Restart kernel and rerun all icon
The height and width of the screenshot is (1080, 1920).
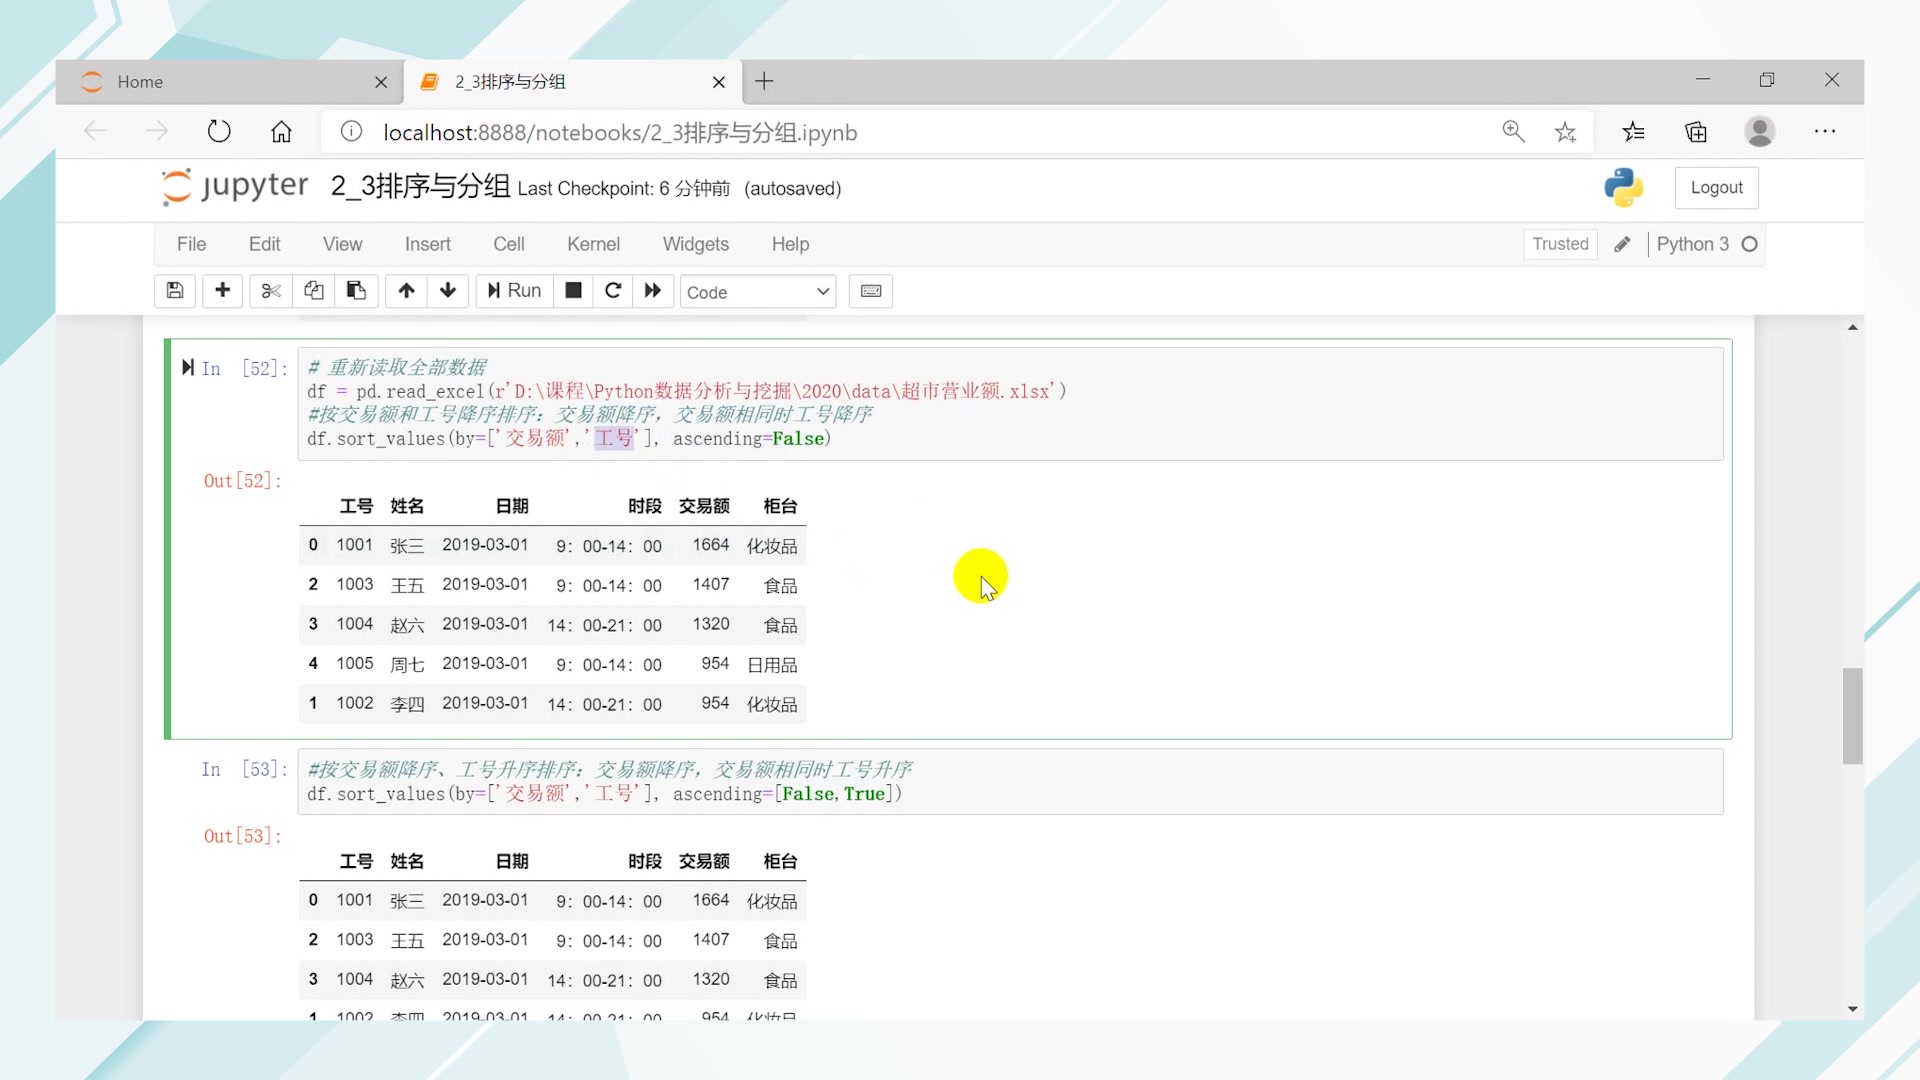pyautogui.click(x=653, y=291)
